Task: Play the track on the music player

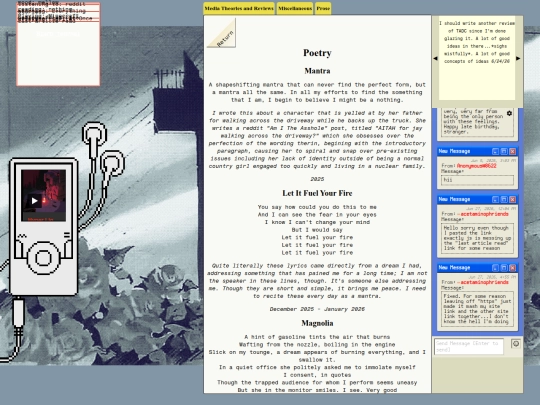Action: point(34,201)
